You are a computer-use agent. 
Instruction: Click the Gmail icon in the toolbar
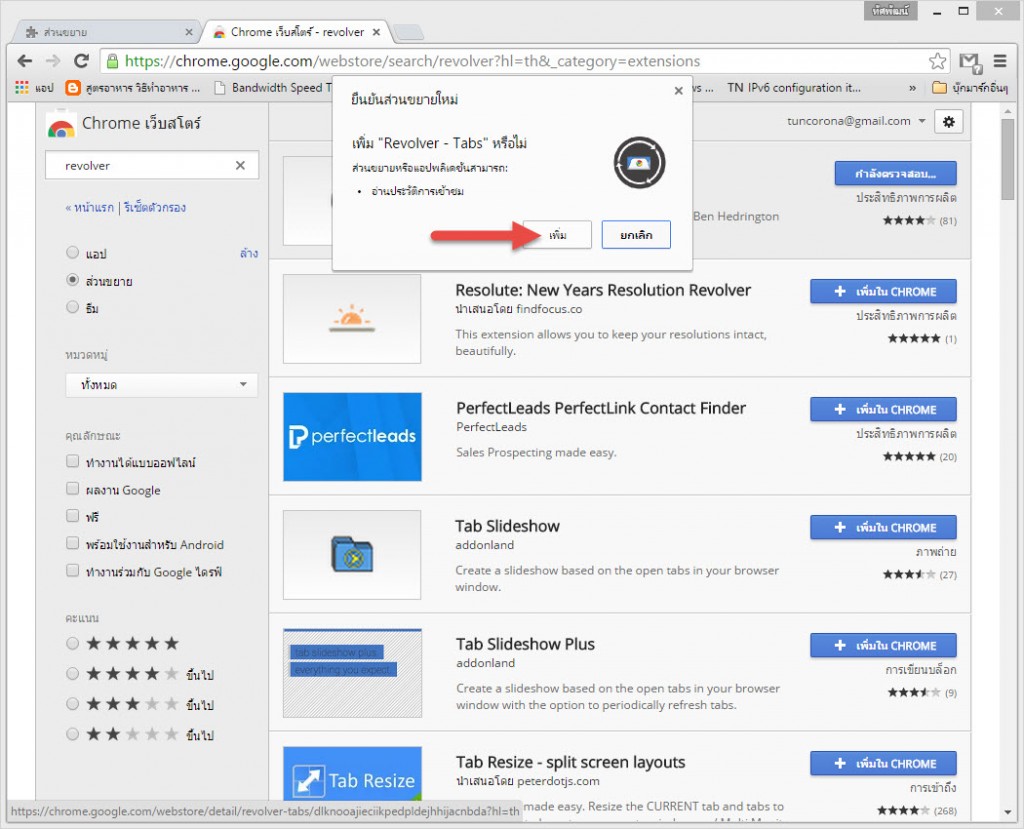click(968, 61)
